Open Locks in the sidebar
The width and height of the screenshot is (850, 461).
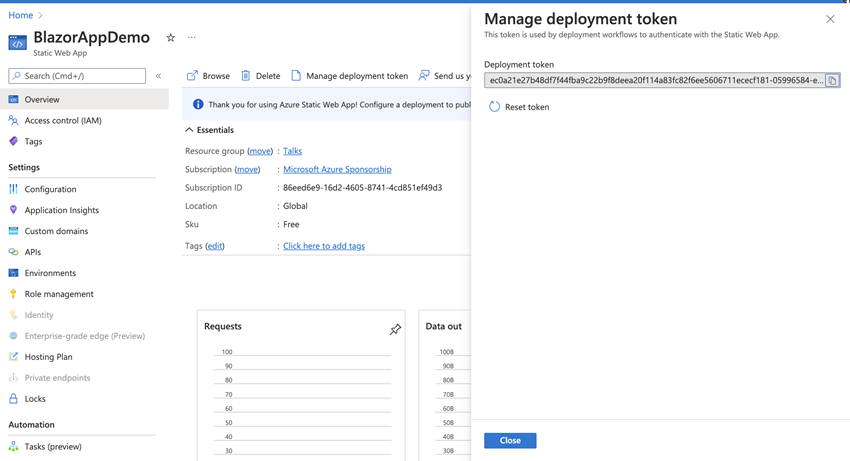click(x=35, y=399)
